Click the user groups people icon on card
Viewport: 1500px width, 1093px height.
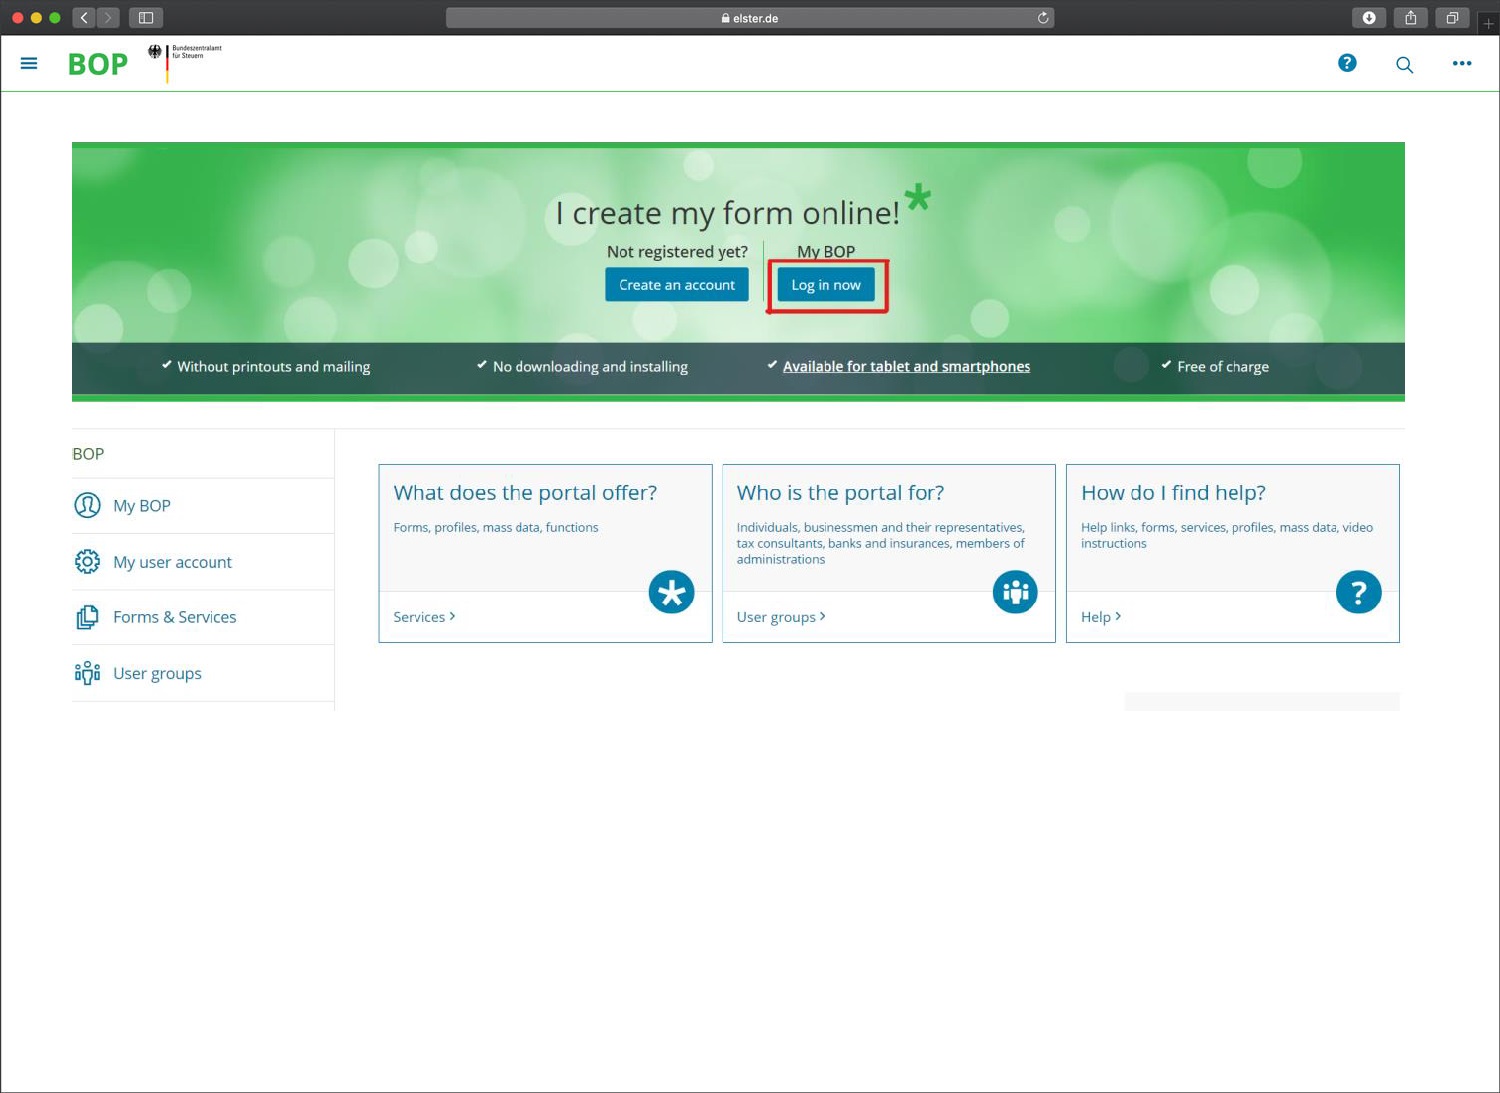[x=1015, y=592]
